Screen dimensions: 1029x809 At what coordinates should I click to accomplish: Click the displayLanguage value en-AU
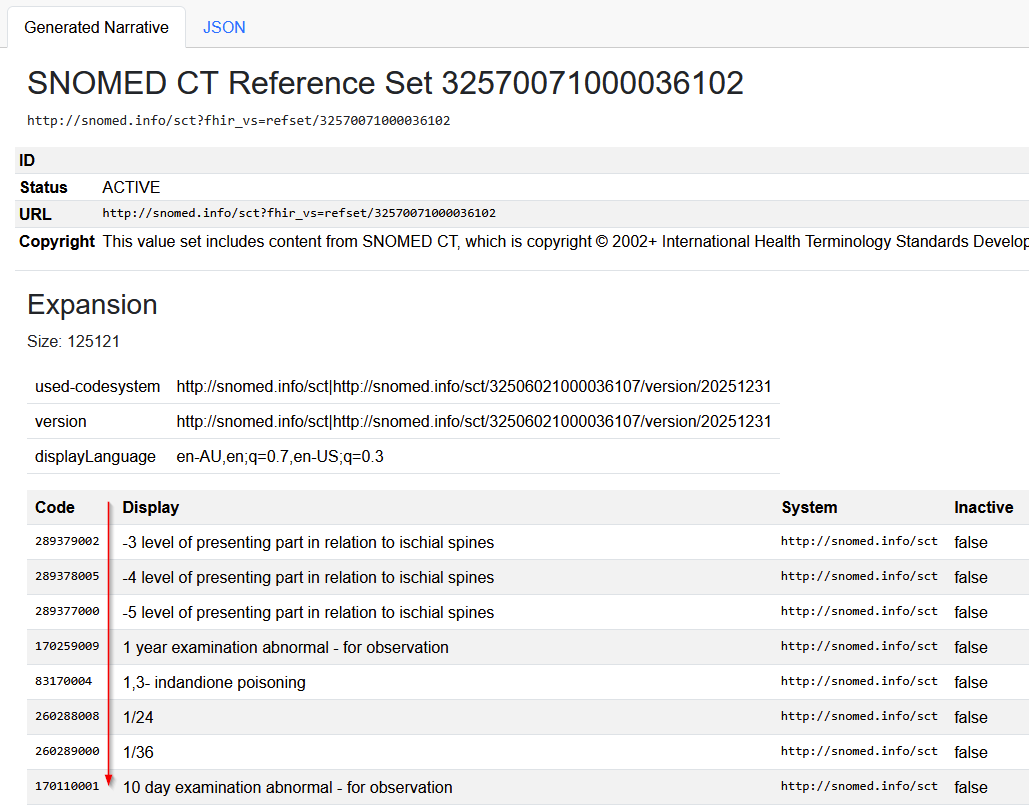click(x=280, y=457)
